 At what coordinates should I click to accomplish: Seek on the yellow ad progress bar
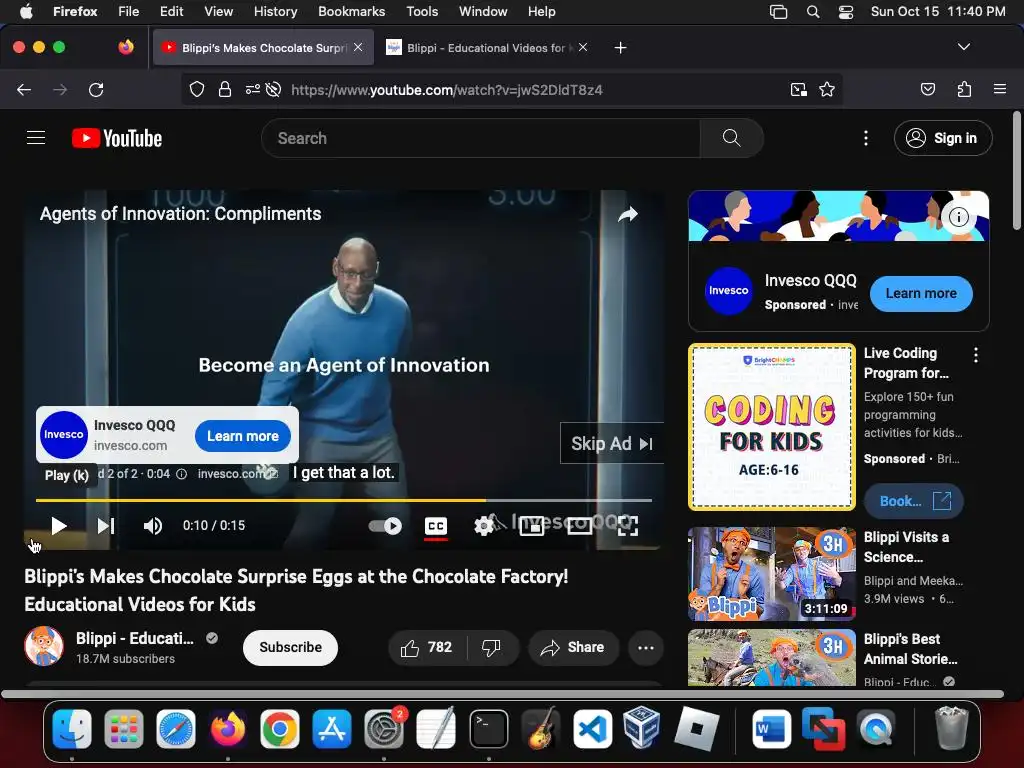click(x=344, y=500)
